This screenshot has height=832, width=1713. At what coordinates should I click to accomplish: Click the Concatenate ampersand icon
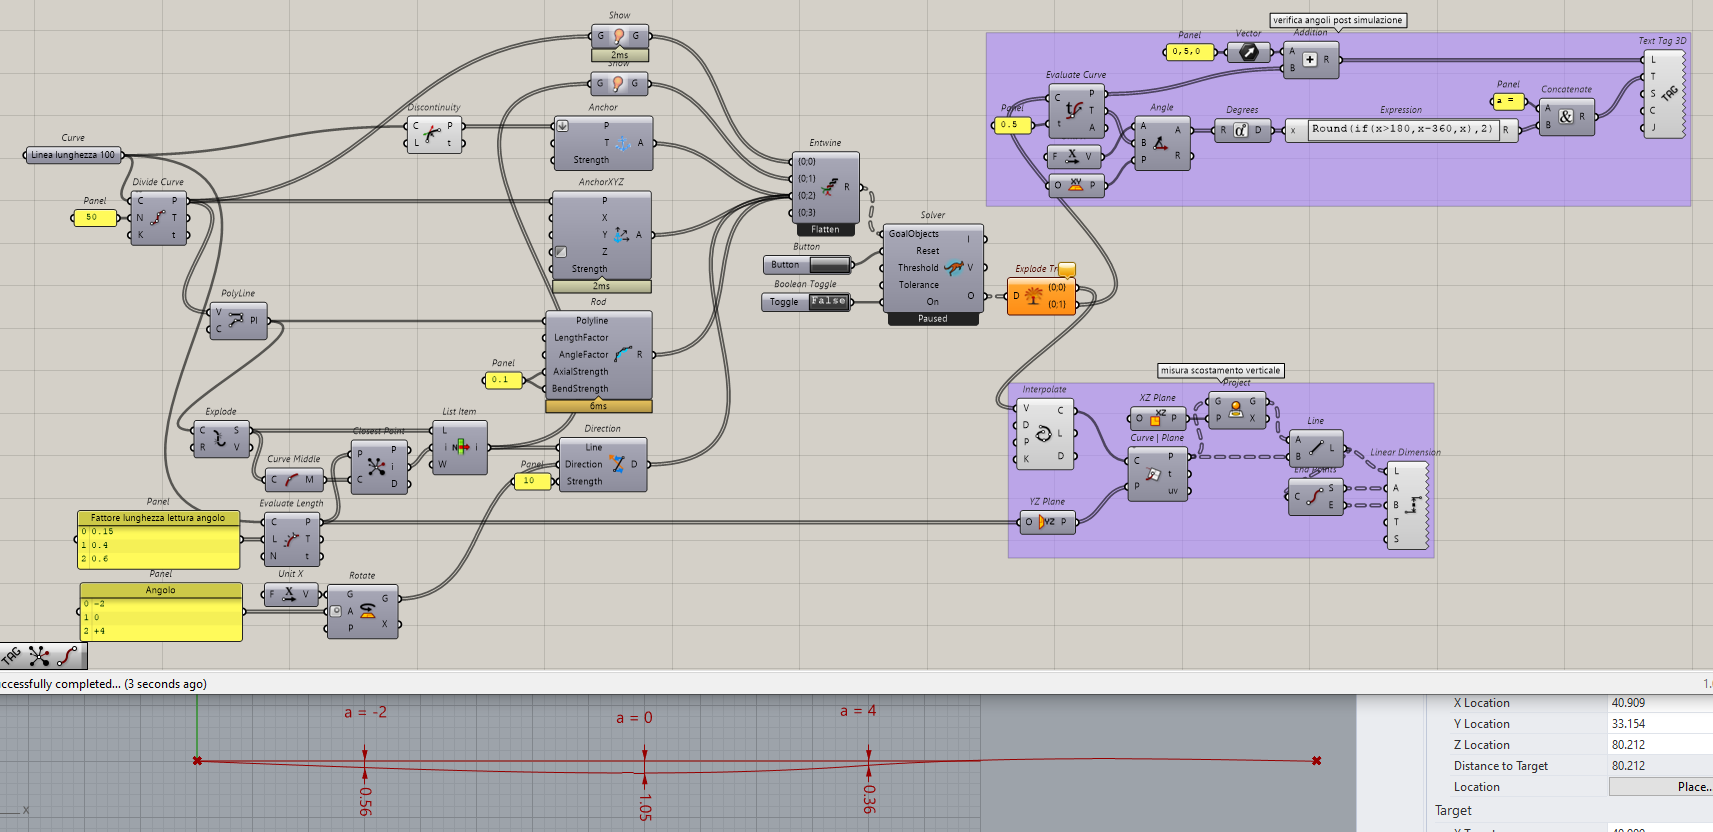pos(1565,116)
